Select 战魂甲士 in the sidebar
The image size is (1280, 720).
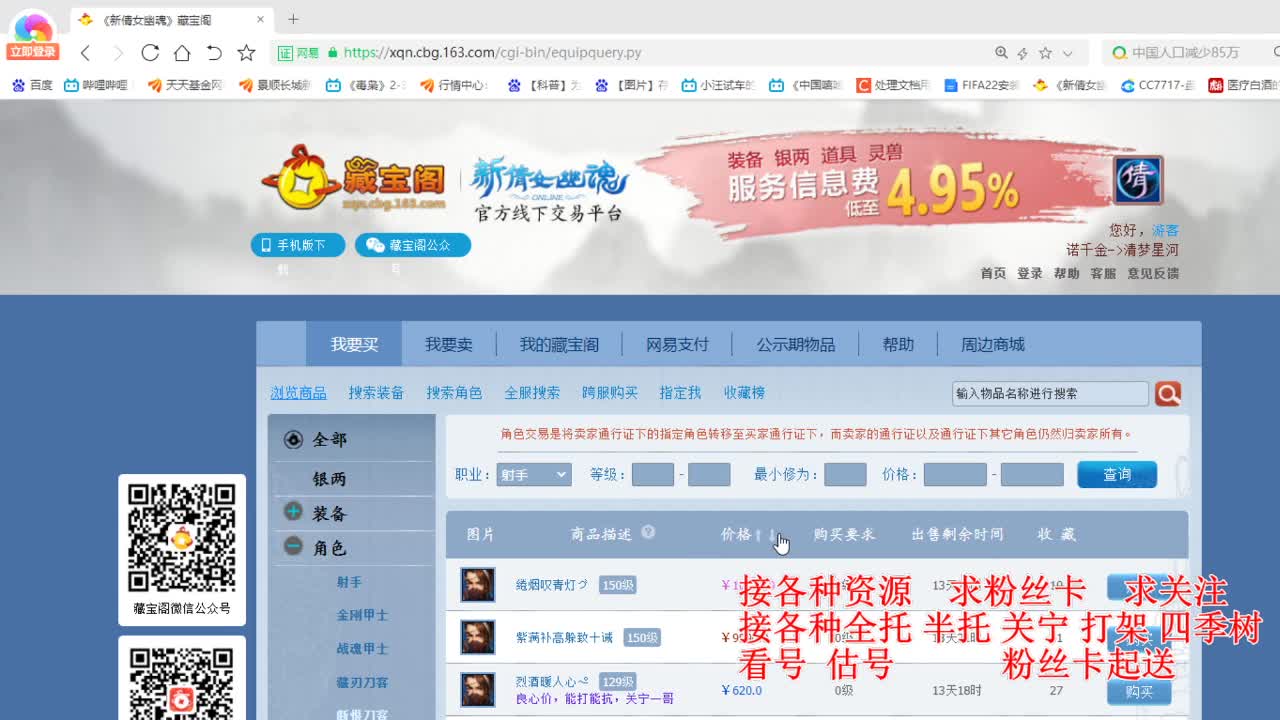click(362, 648)
